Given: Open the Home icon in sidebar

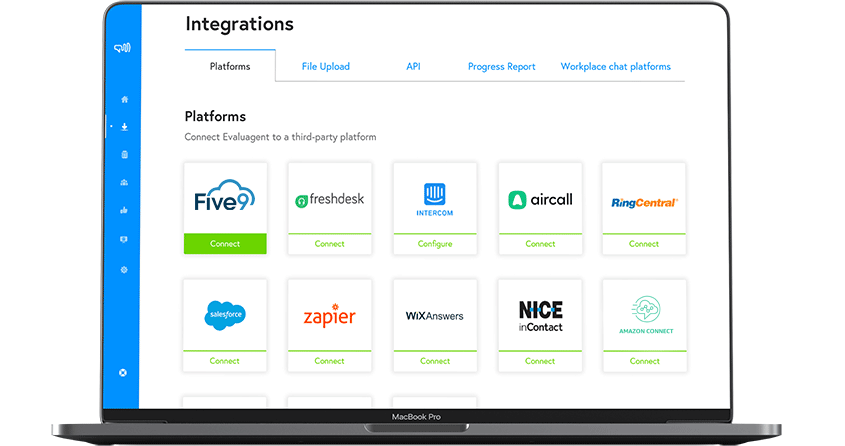Looking at the screenshot, I should pyautogui.click(x=124, y=99).
